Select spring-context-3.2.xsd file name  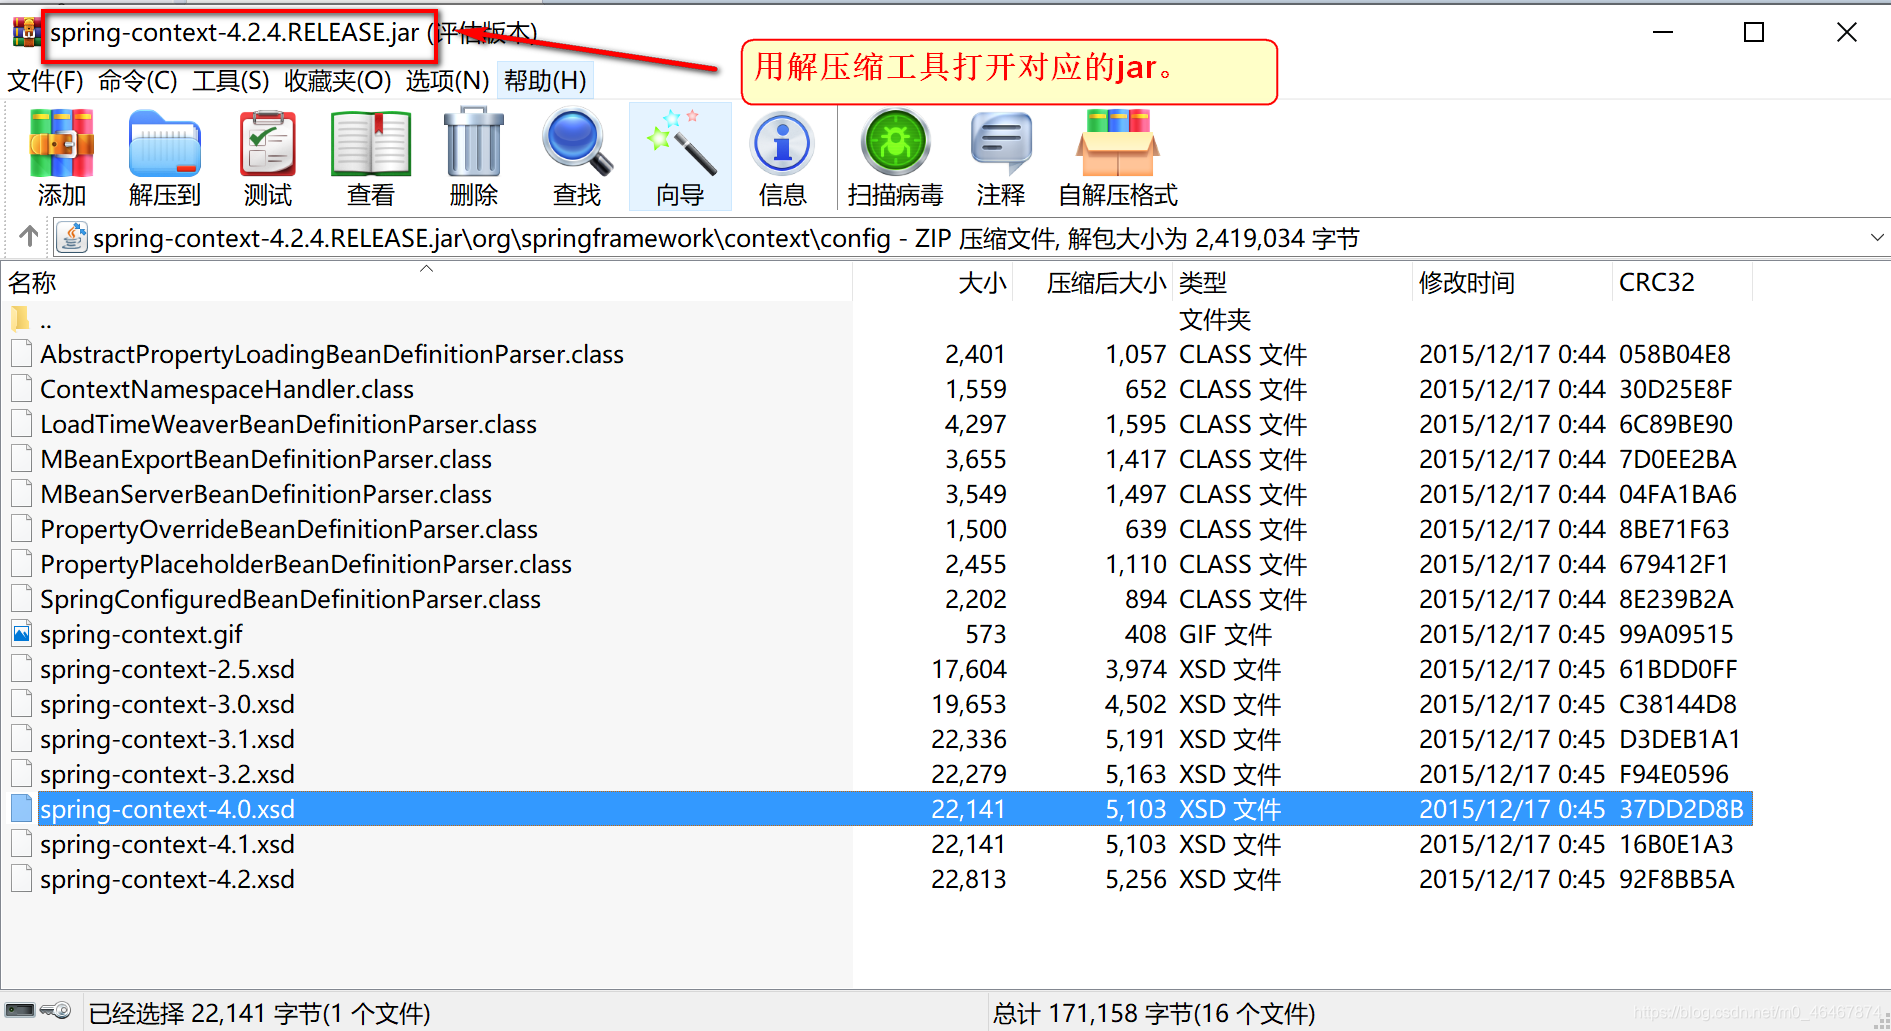167,774
